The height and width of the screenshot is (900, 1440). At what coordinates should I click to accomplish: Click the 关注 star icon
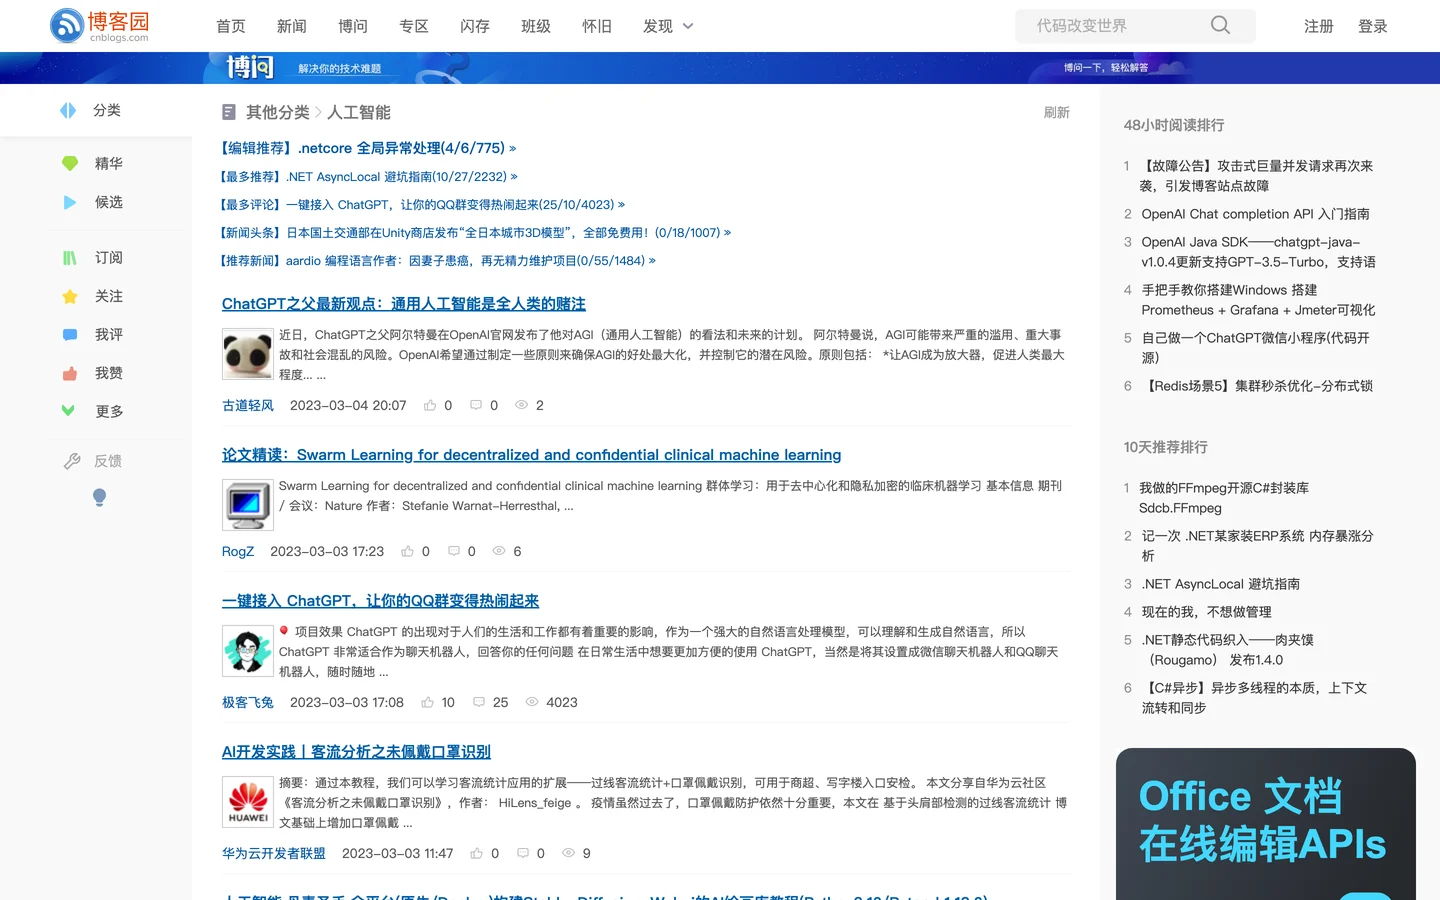coord(70,296)
